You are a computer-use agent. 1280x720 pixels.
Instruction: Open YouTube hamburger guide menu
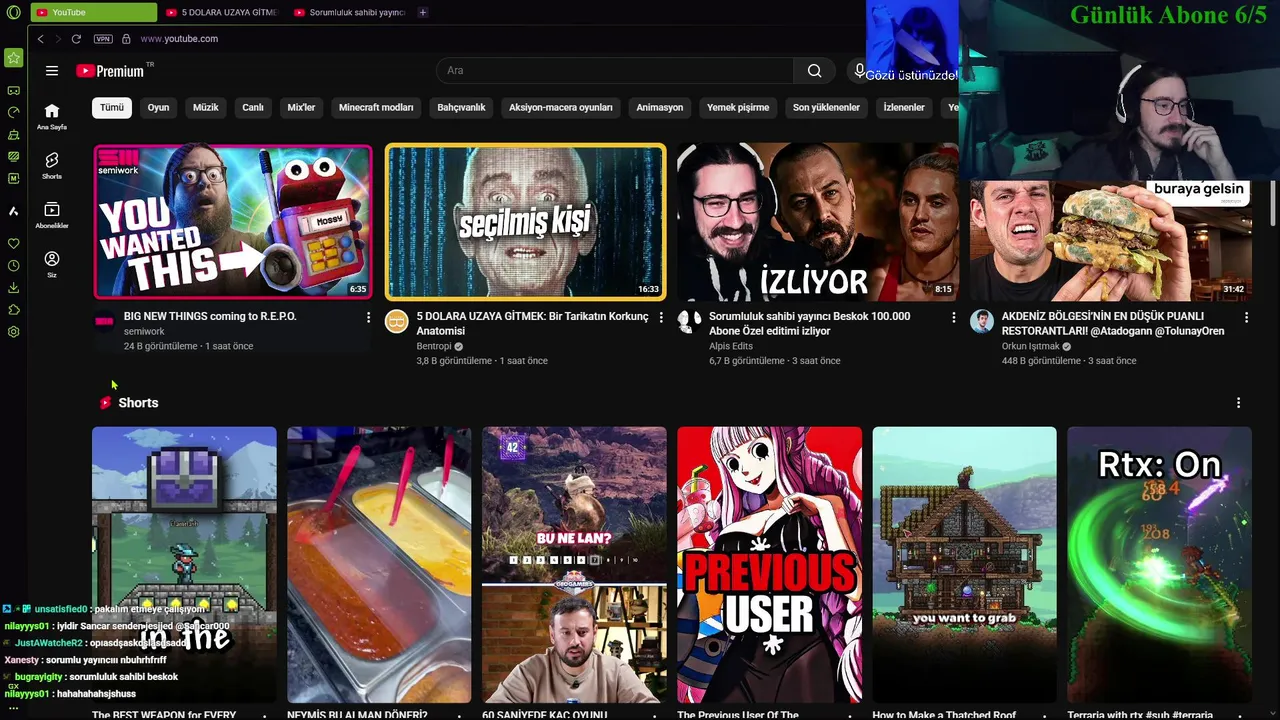(x=52, y=71)
